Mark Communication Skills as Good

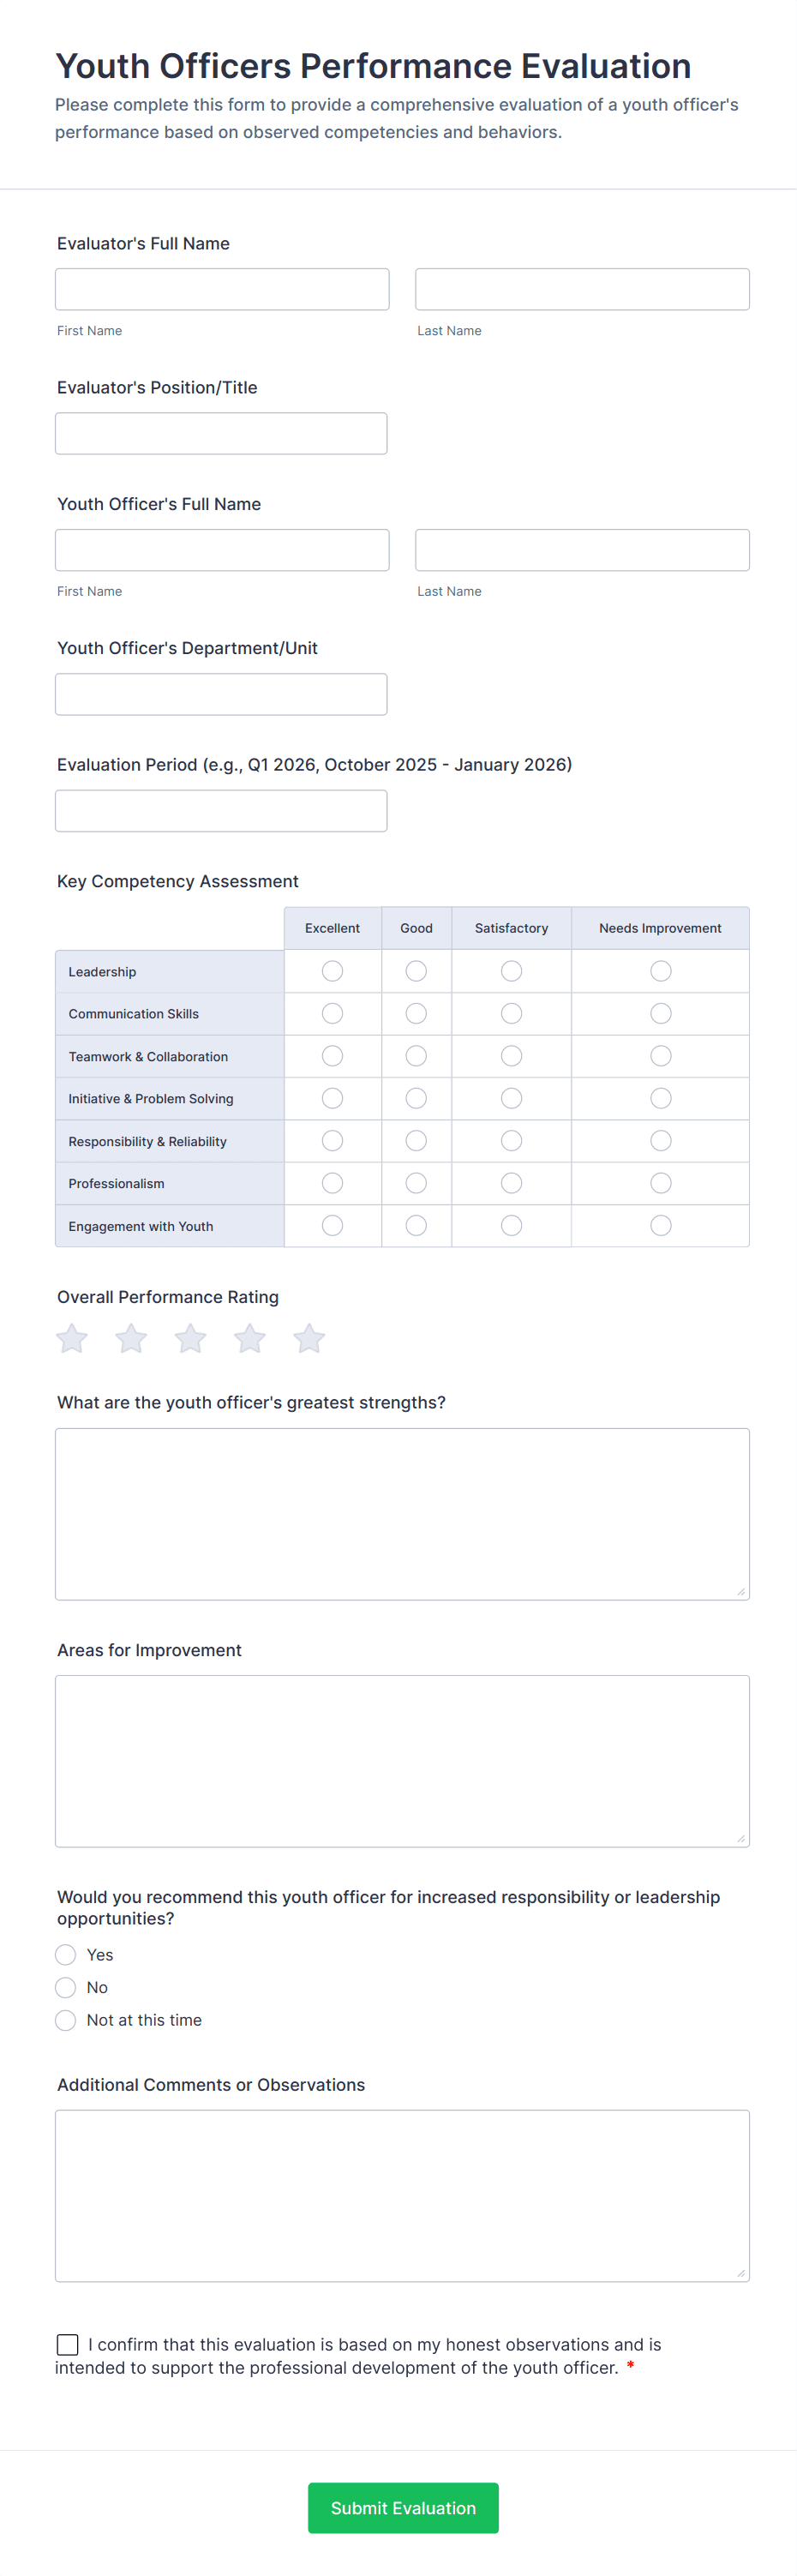tap(416, 1013)
